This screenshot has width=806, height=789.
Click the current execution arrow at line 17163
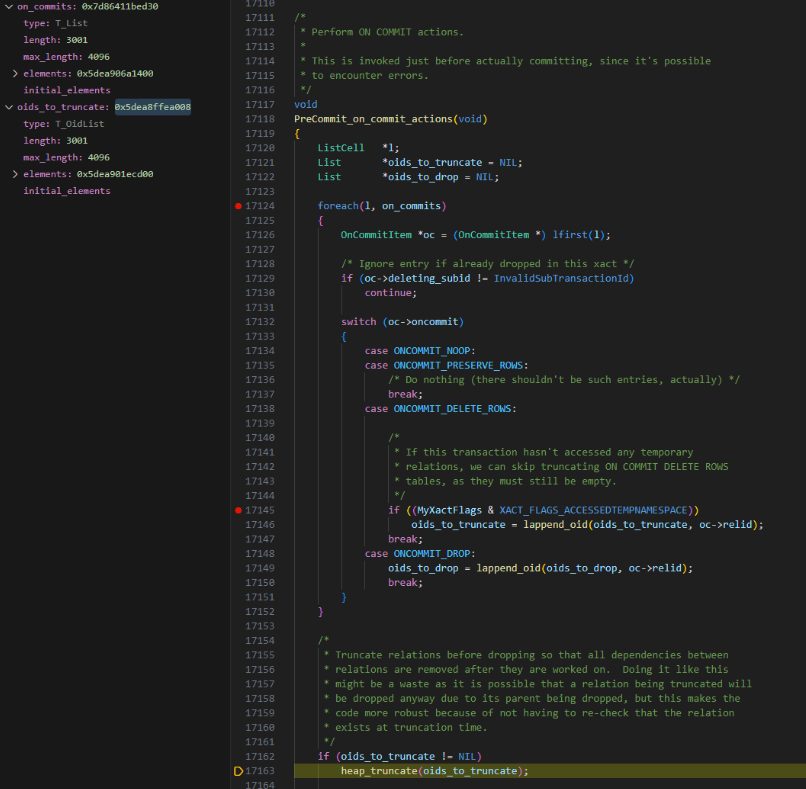[238, 771]
